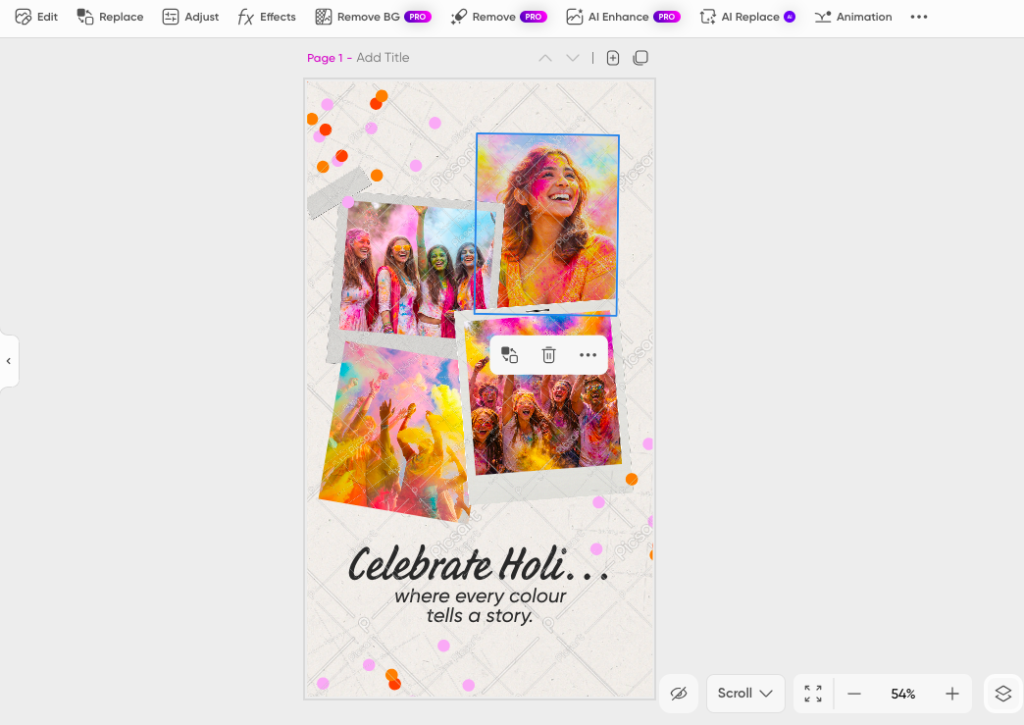Select the Remove BG PRO tool
Viewport: 1024px width, 725px height.
(x=373, y=17)
